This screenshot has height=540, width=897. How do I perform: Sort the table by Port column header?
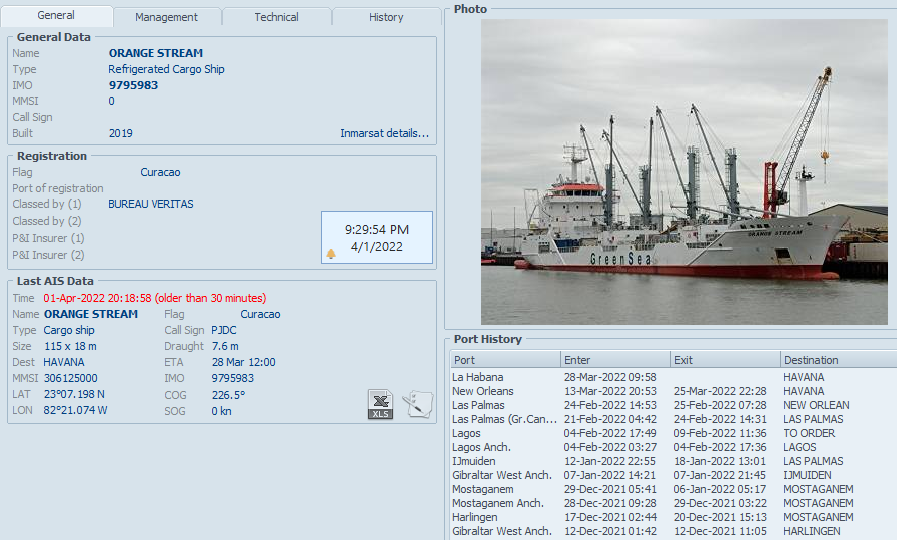[505, 360]
